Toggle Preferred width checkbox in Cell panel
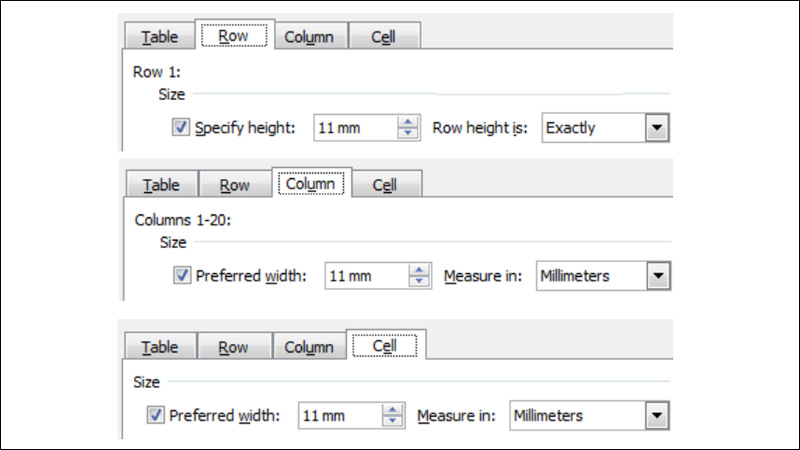Screen dimensions: 800x450 156,415
